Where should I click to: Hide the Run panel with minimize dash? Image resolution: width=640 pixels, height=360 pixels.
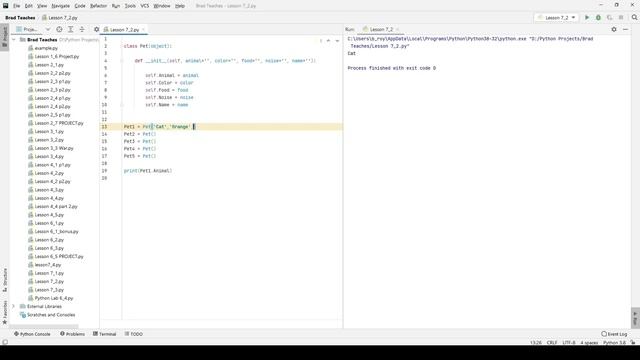click(625, 29)
